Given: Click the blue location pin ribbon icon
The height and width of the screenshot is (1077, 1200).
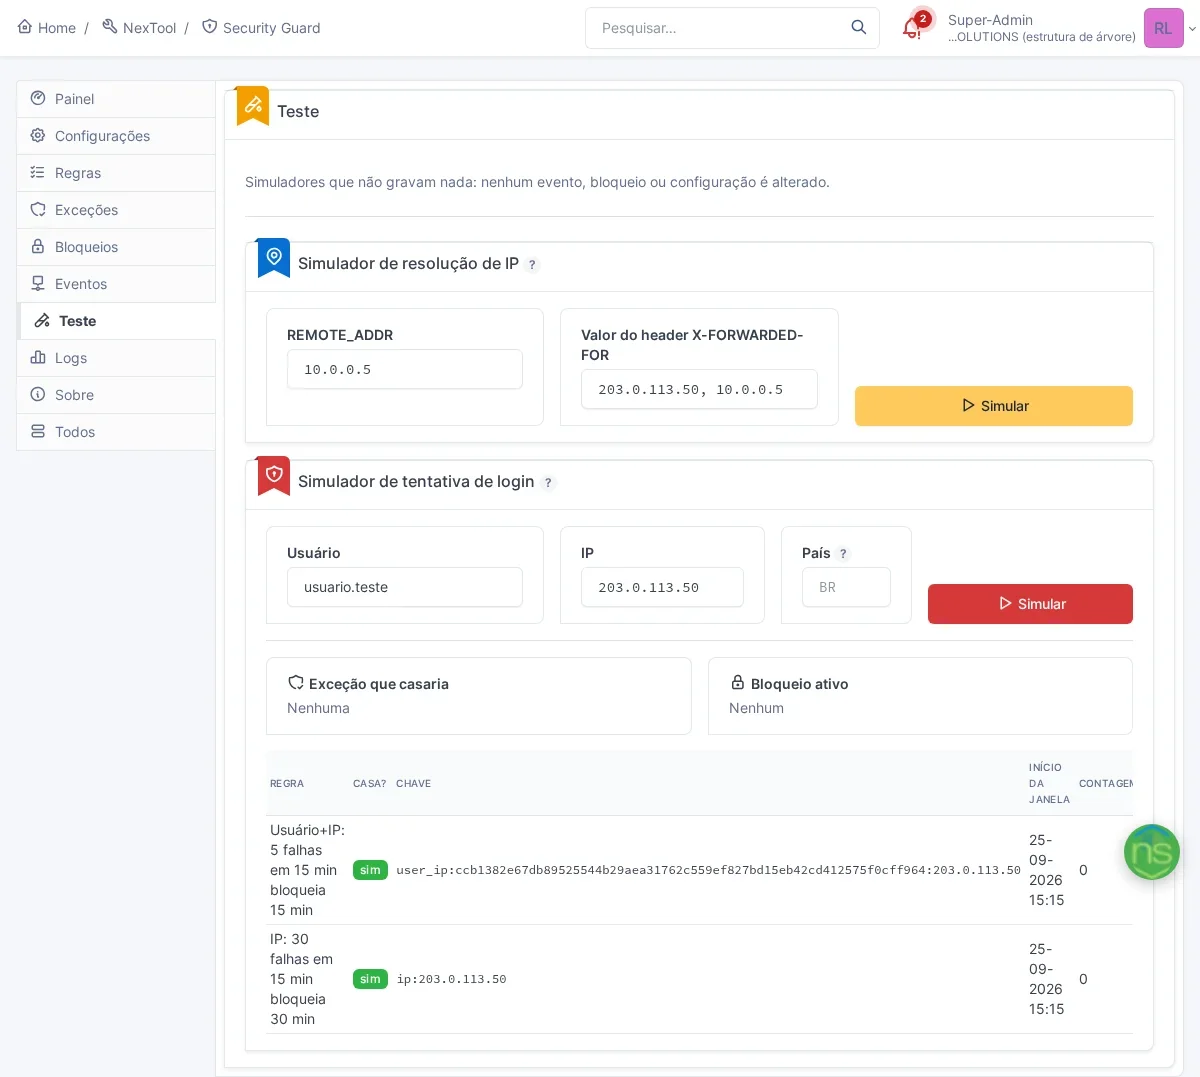Looking at the screenshot, I should tap(274, 257).
